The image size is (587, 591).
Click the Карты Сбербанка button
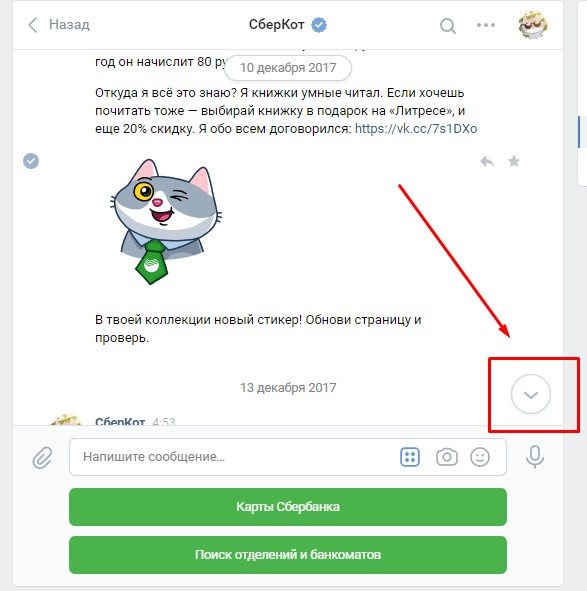point(288,507)
